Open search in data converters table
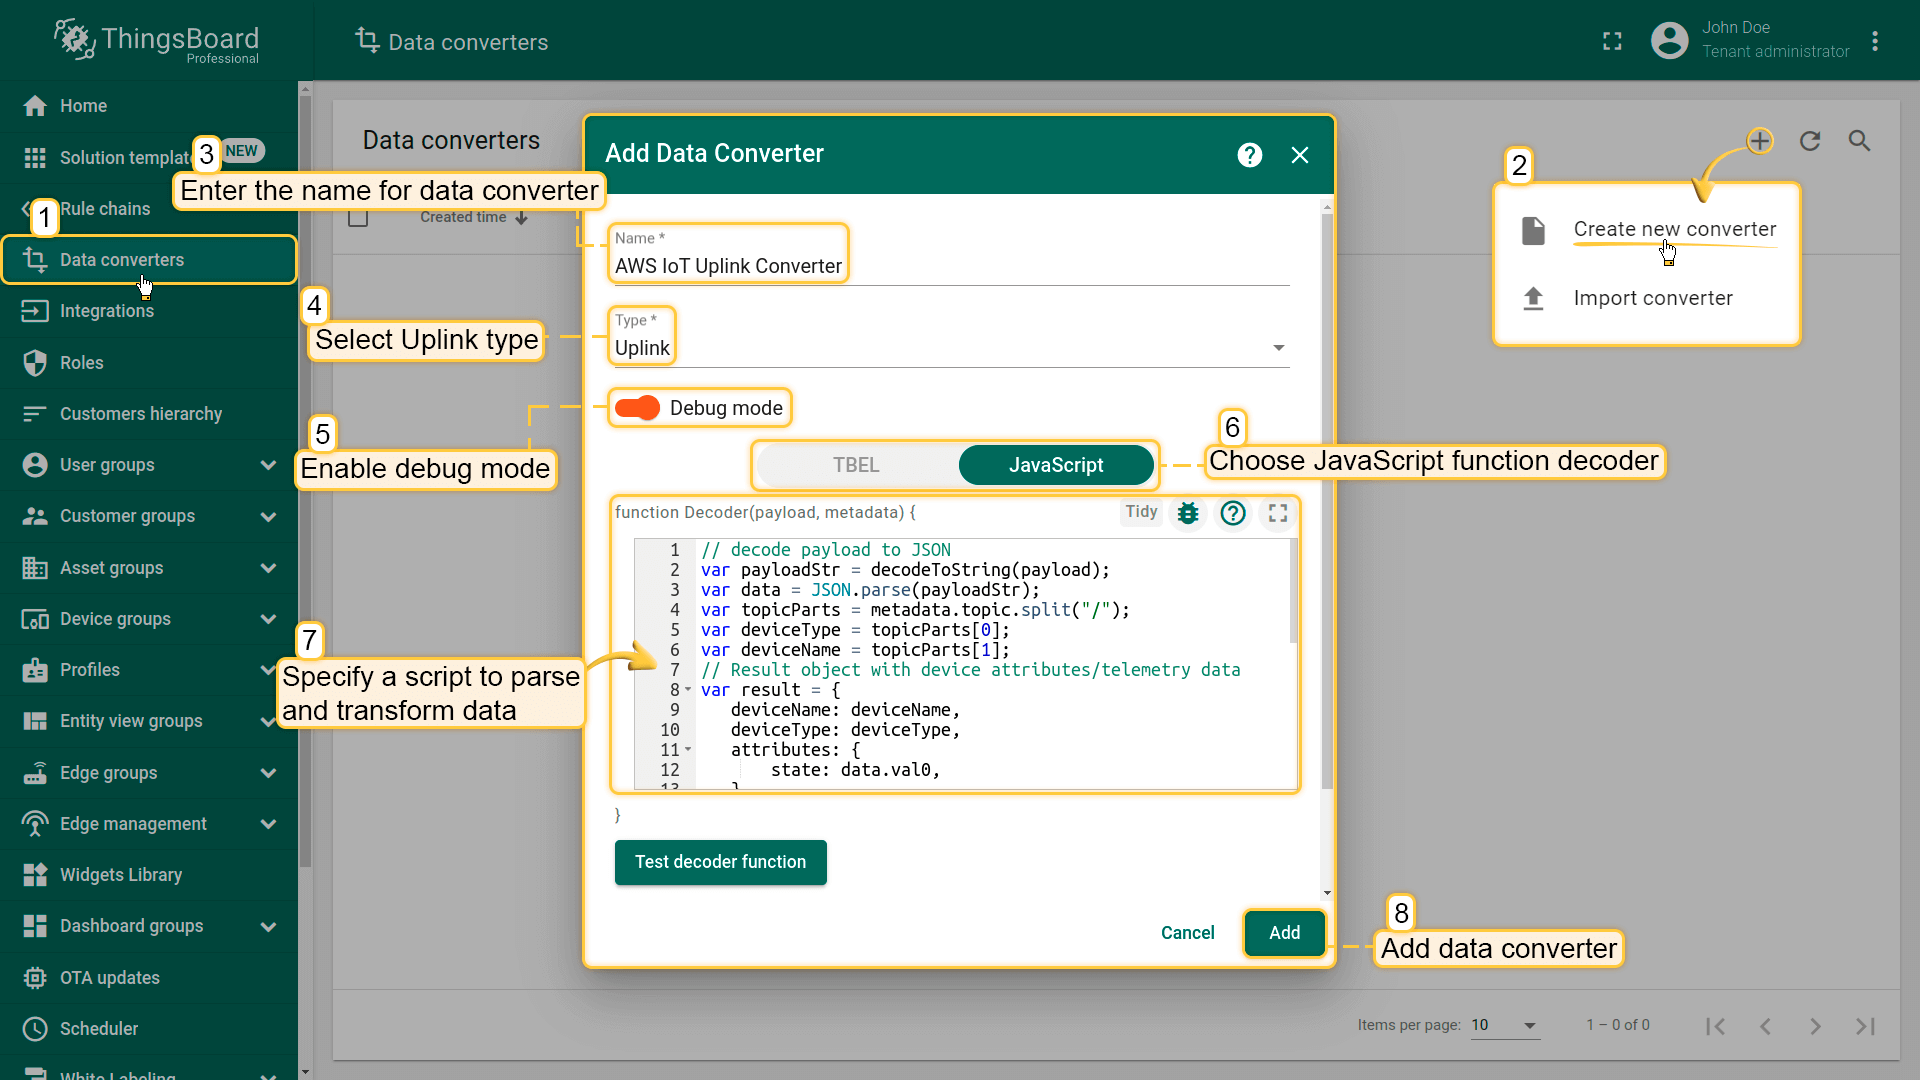Image resolution: width=1920 pixels, height=1080 pixels. pyautogui.click(x=1859, y=141)
